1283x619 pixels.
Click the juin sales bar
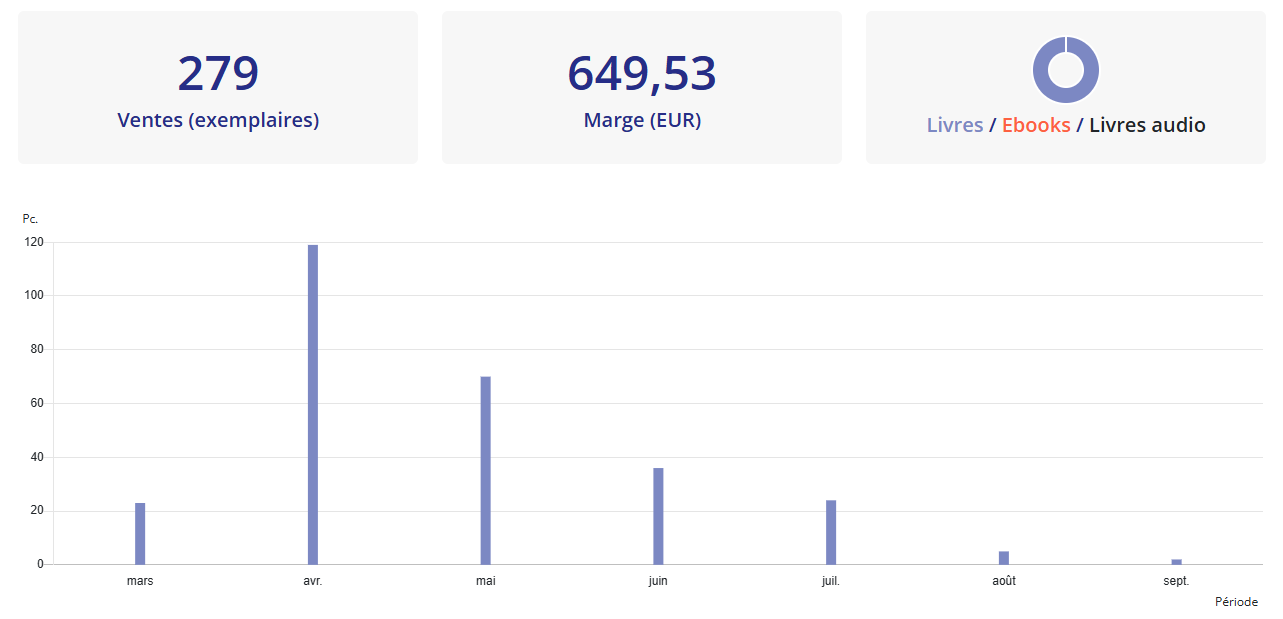click(658, 516)
